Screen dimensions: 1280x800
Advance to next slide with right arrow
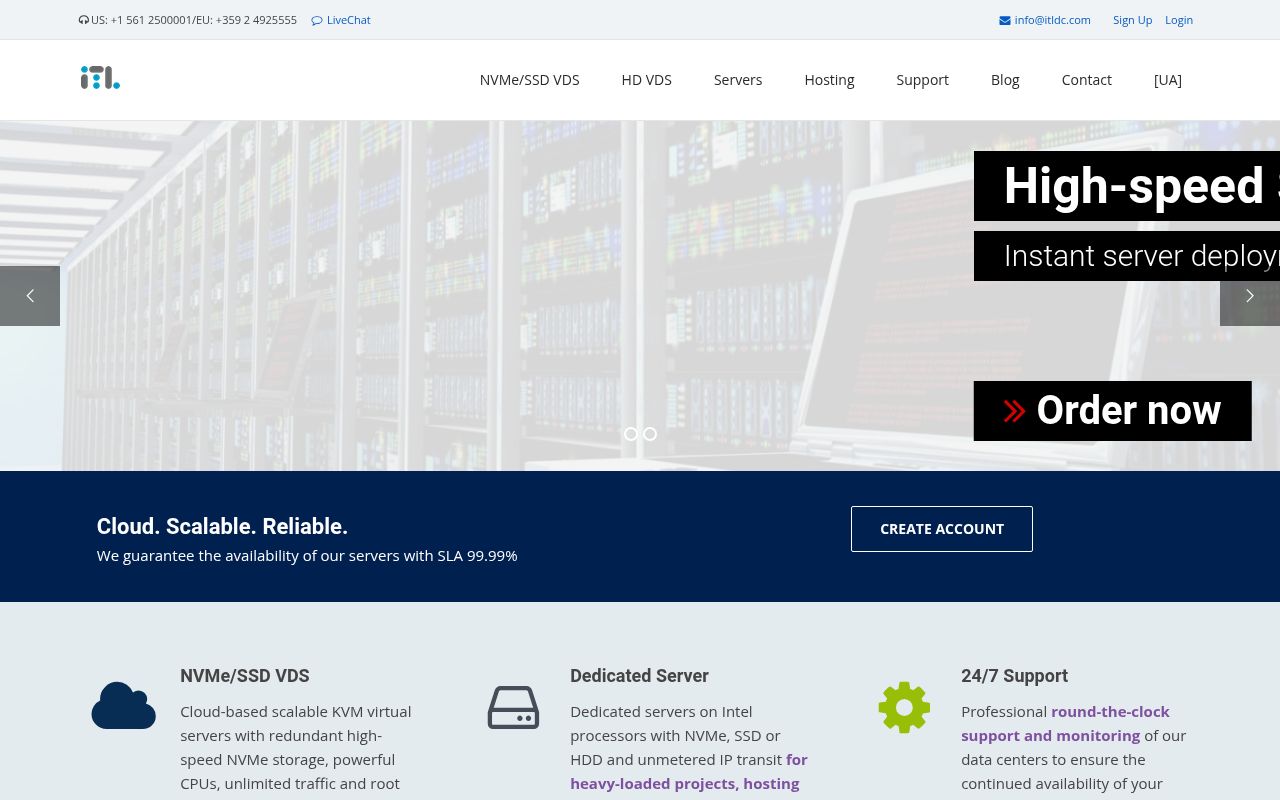coord(1249,296)
